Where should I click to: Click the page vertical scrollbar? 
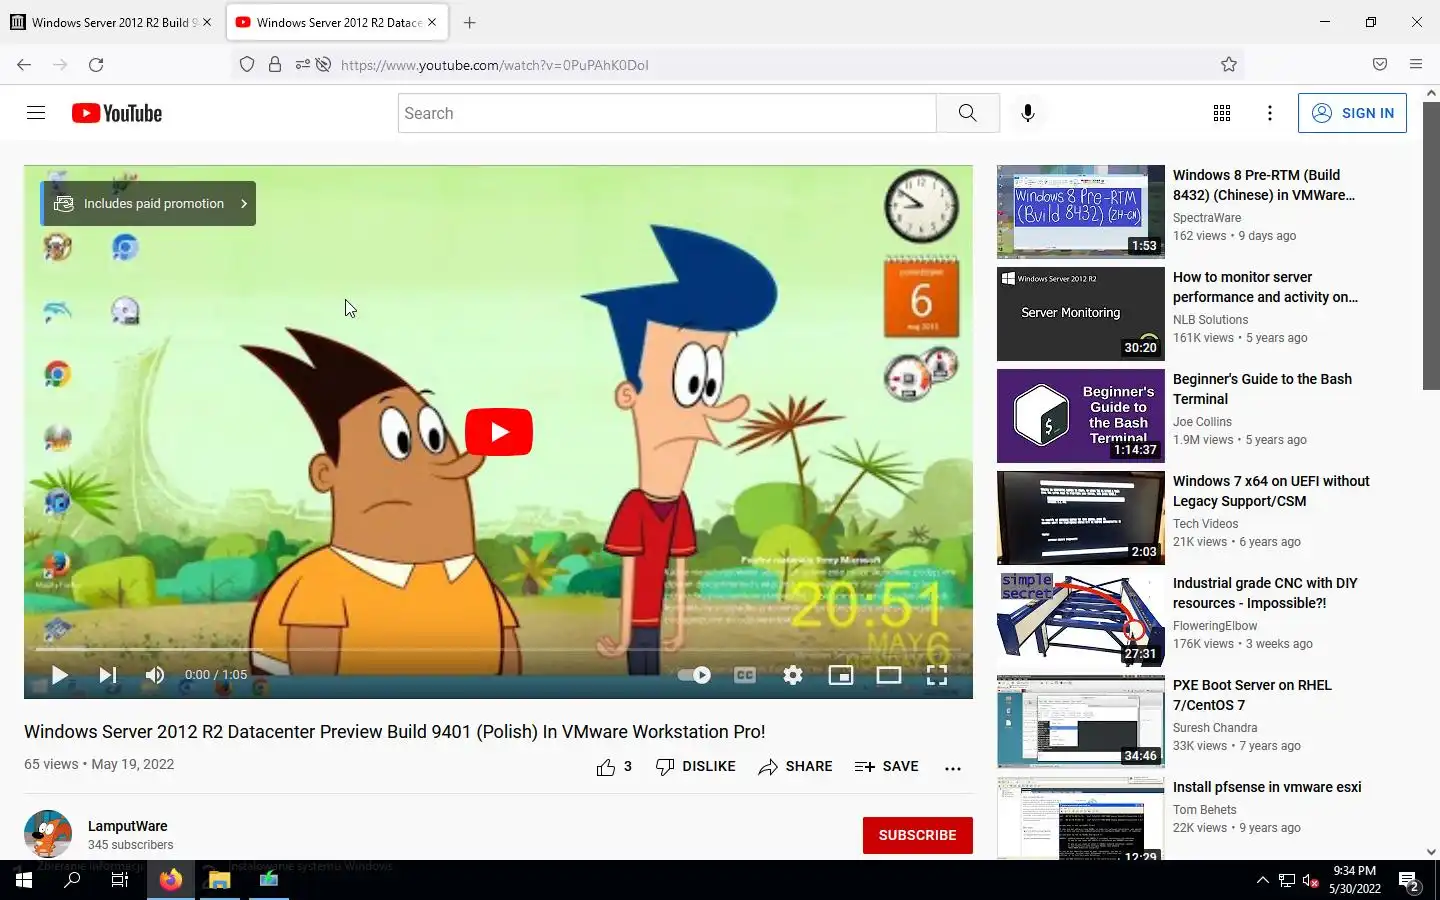[x=1431, y=244]
